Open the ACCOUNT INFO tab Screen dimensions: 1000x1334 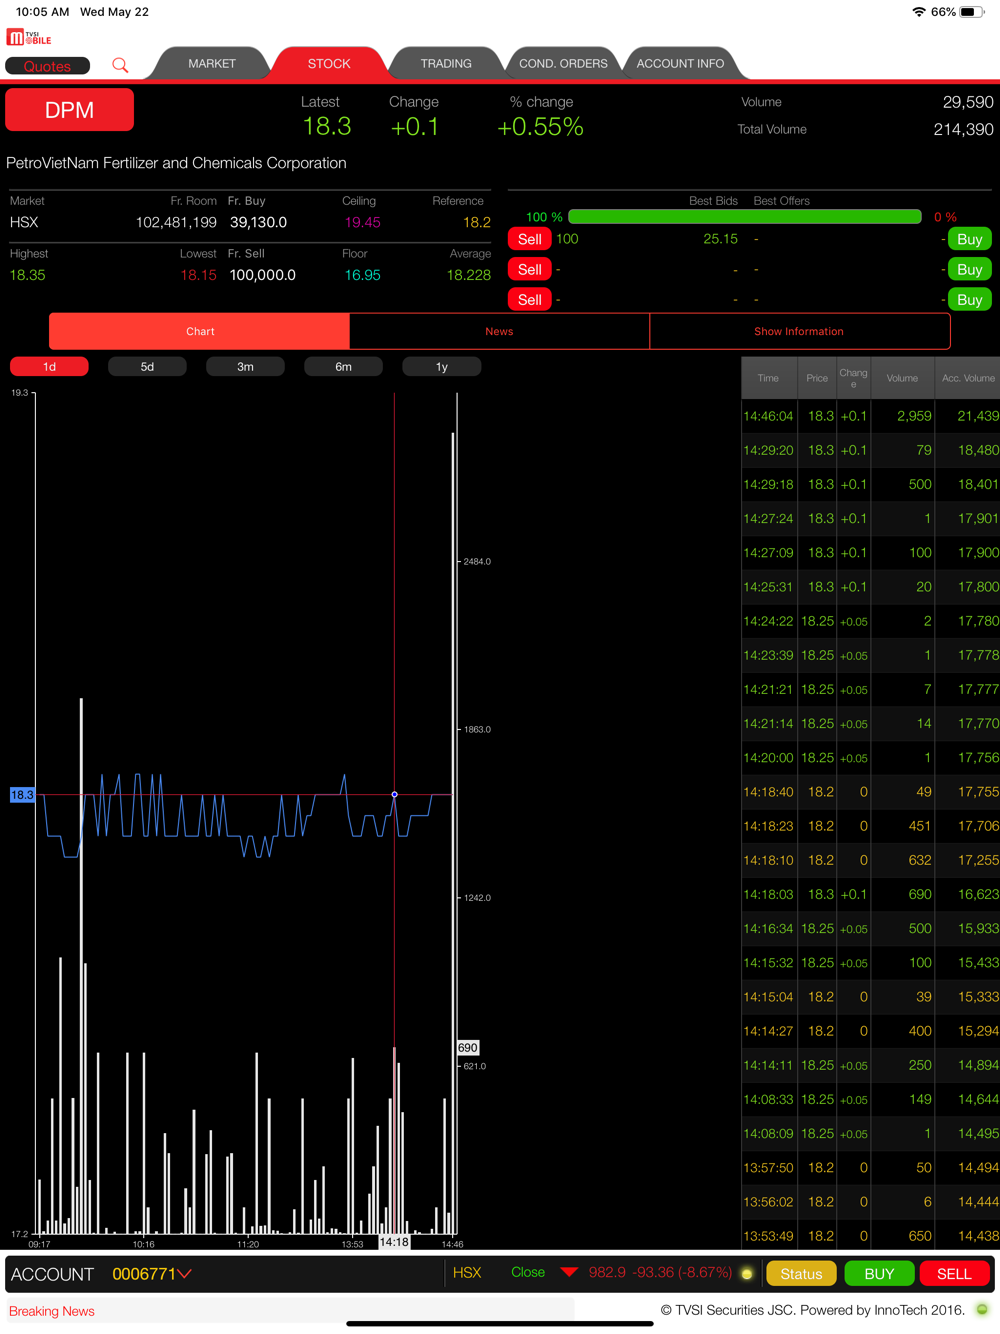[x=680, y=63]
